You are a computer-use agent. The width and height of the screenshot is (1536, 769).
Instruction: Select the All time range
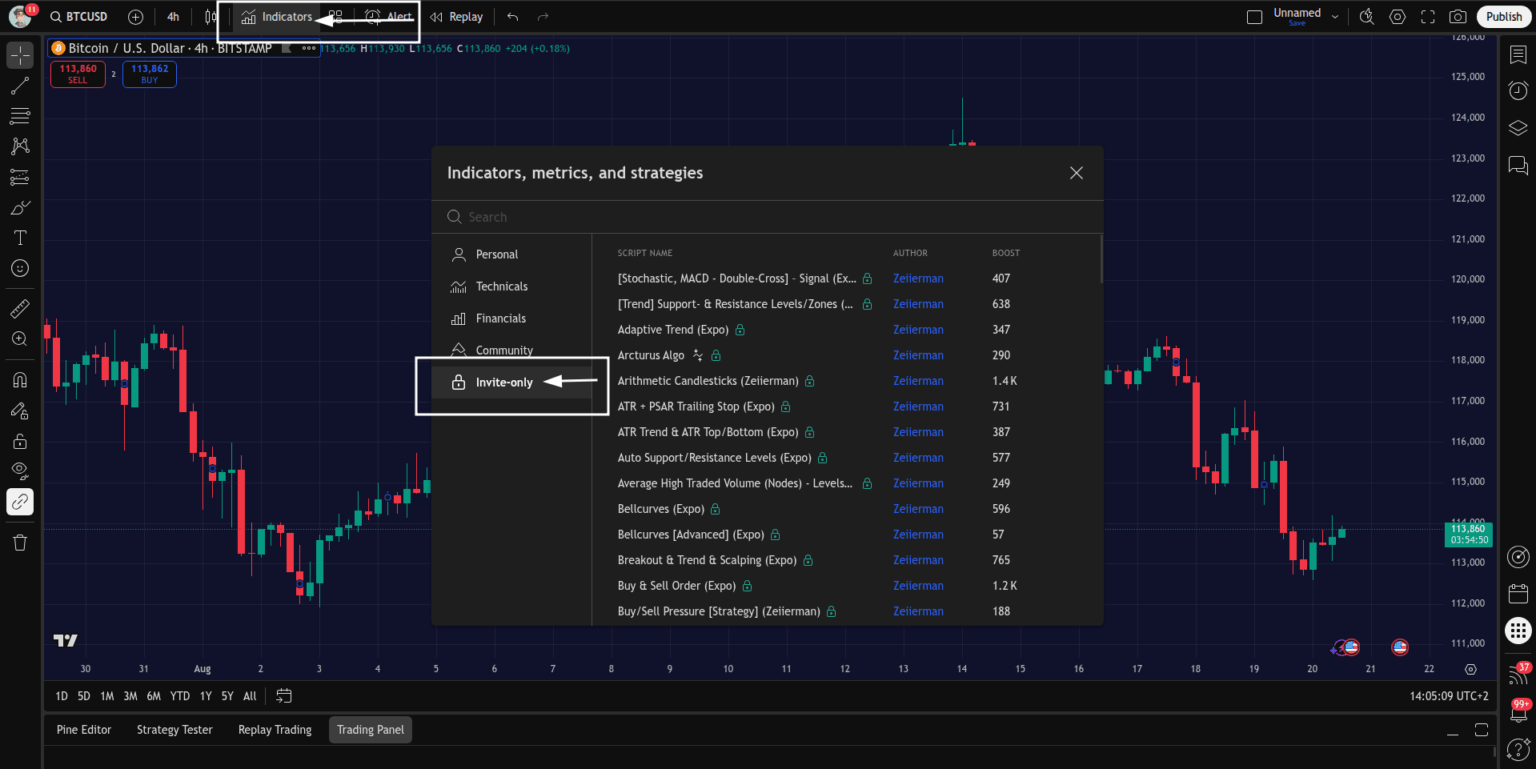click(249, 696)
